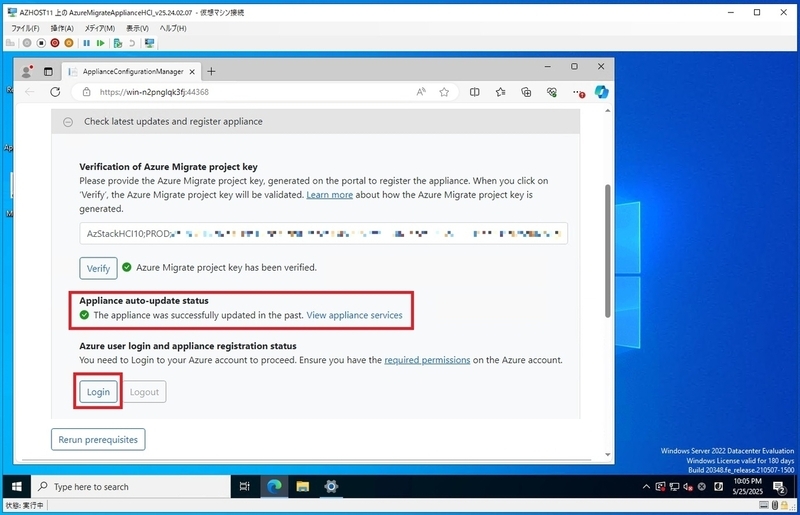Screen dimensions: 800x515
Task: Open File Explorer from the taskbar
Action: coord(303,487)
